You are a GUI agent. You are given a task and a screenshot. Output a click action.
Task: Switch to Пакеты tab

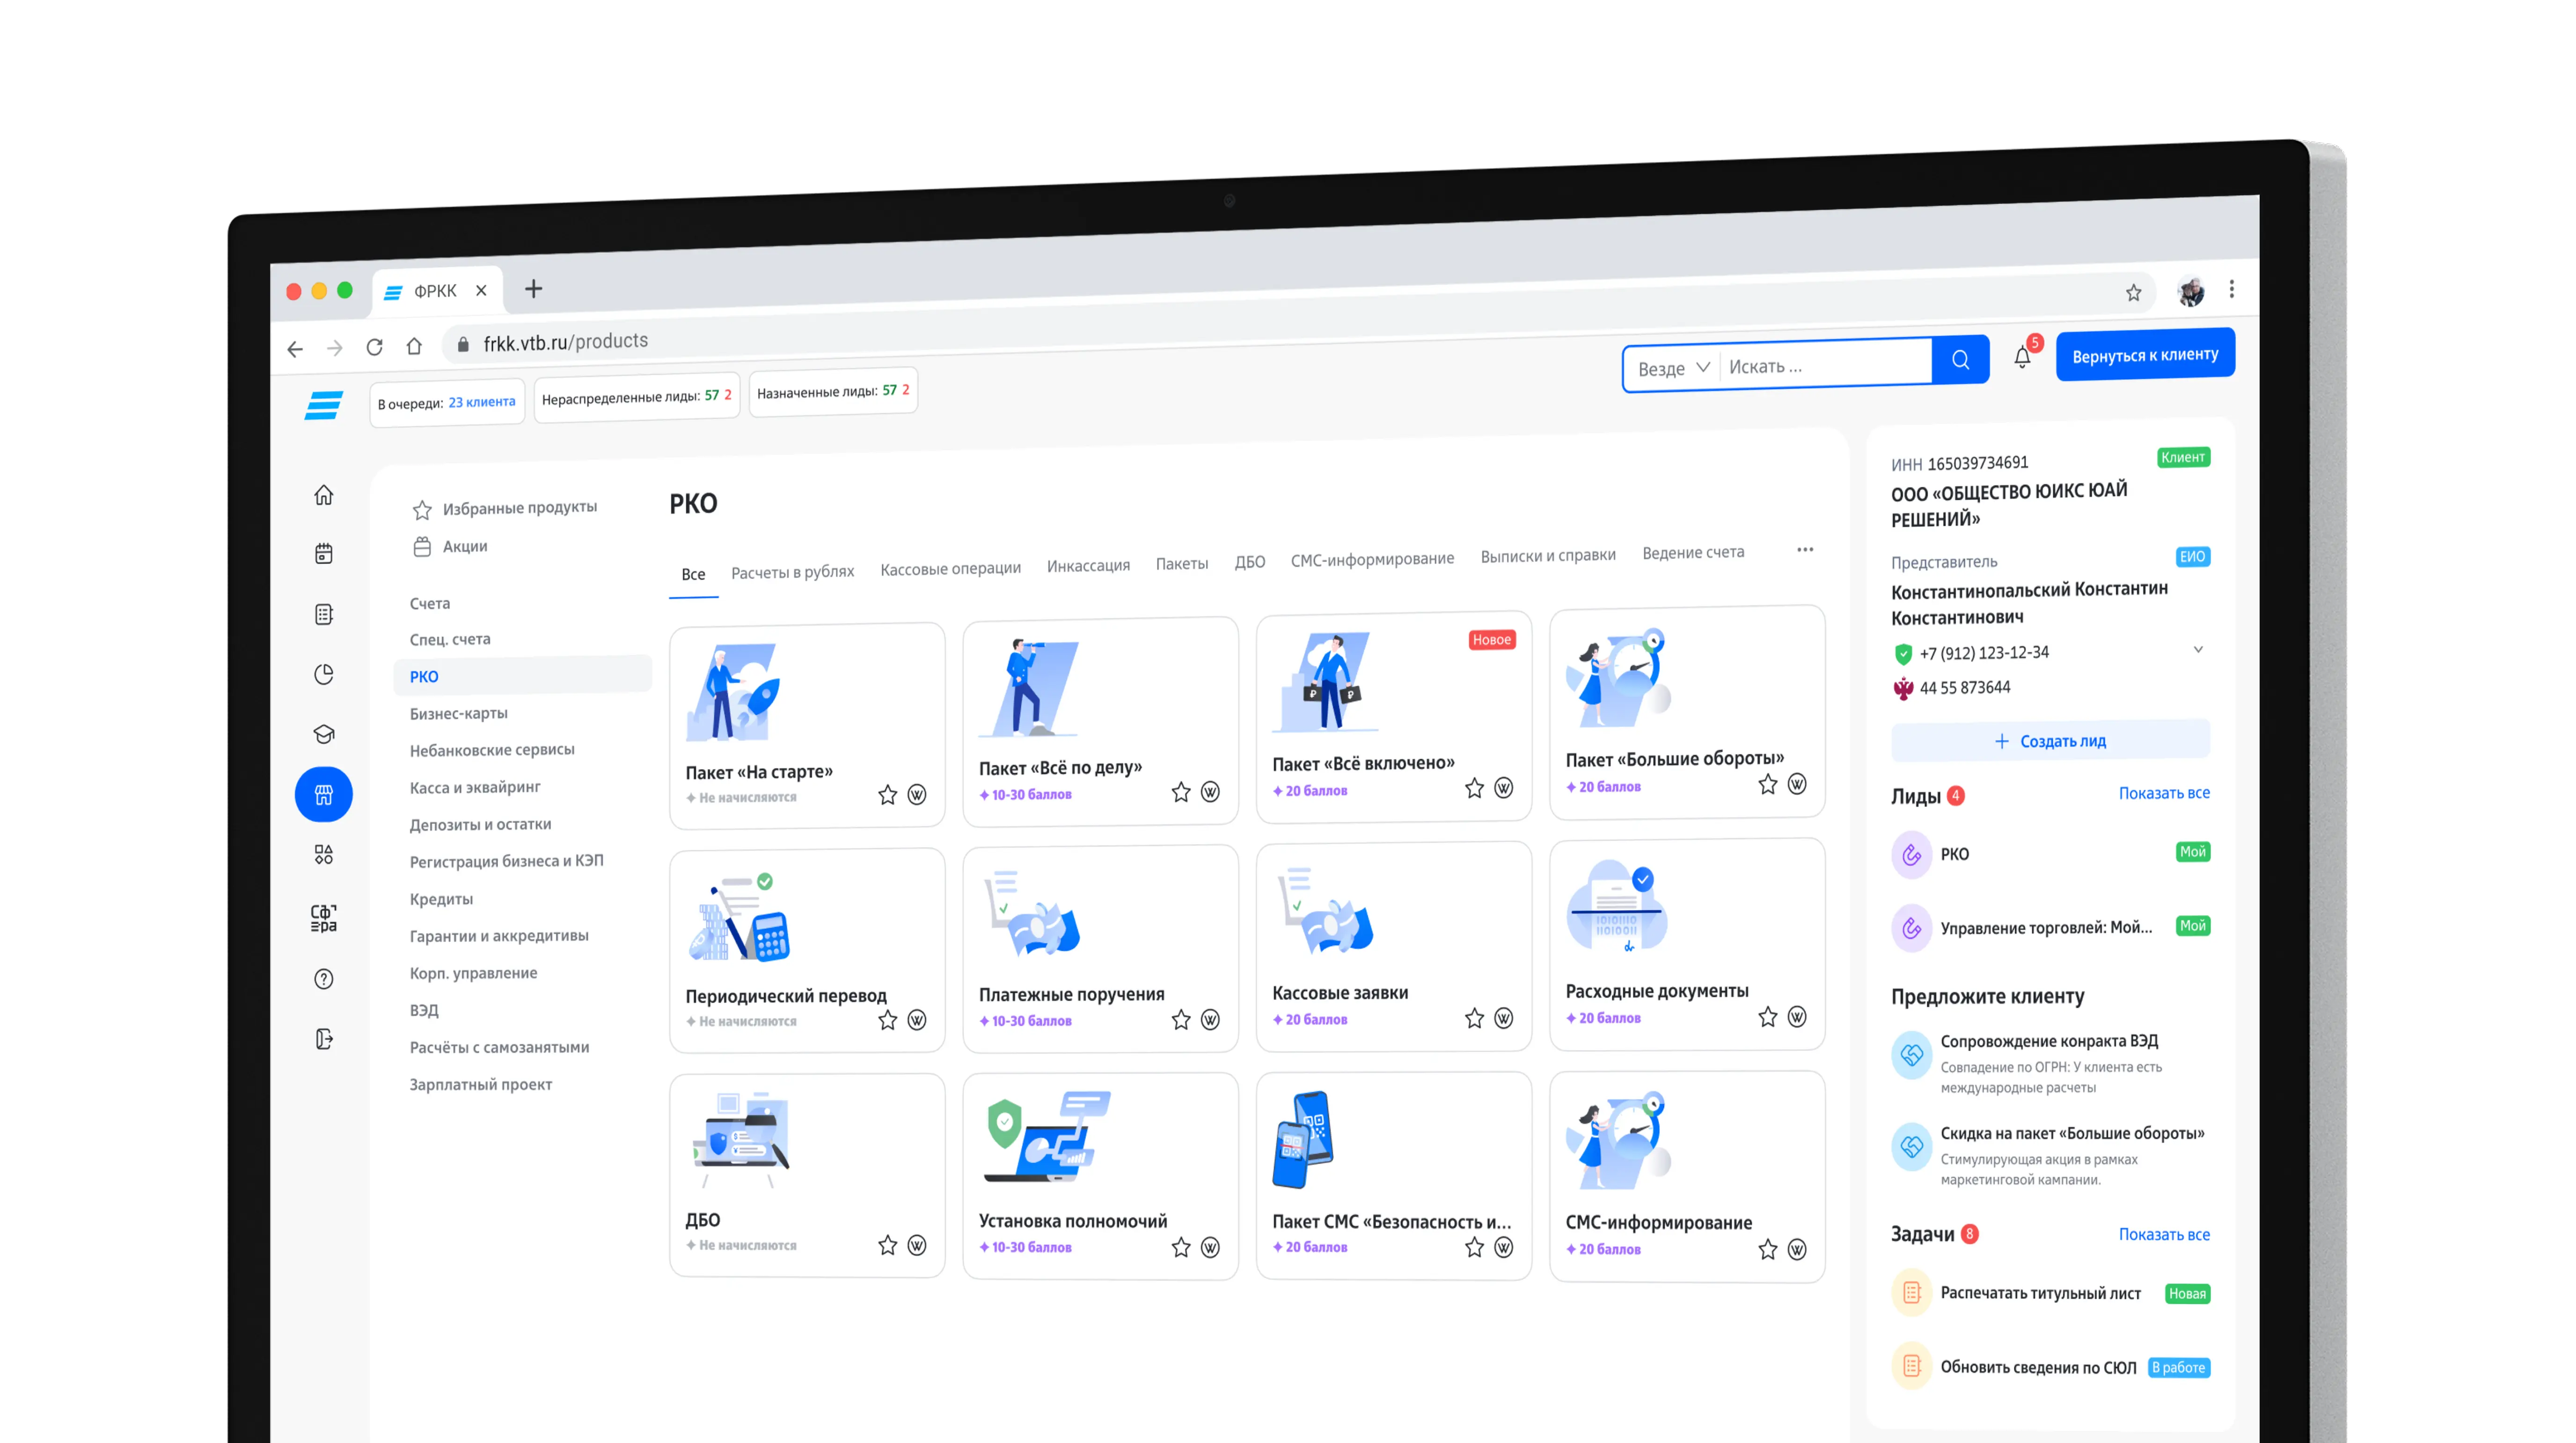click(1182, 563)
